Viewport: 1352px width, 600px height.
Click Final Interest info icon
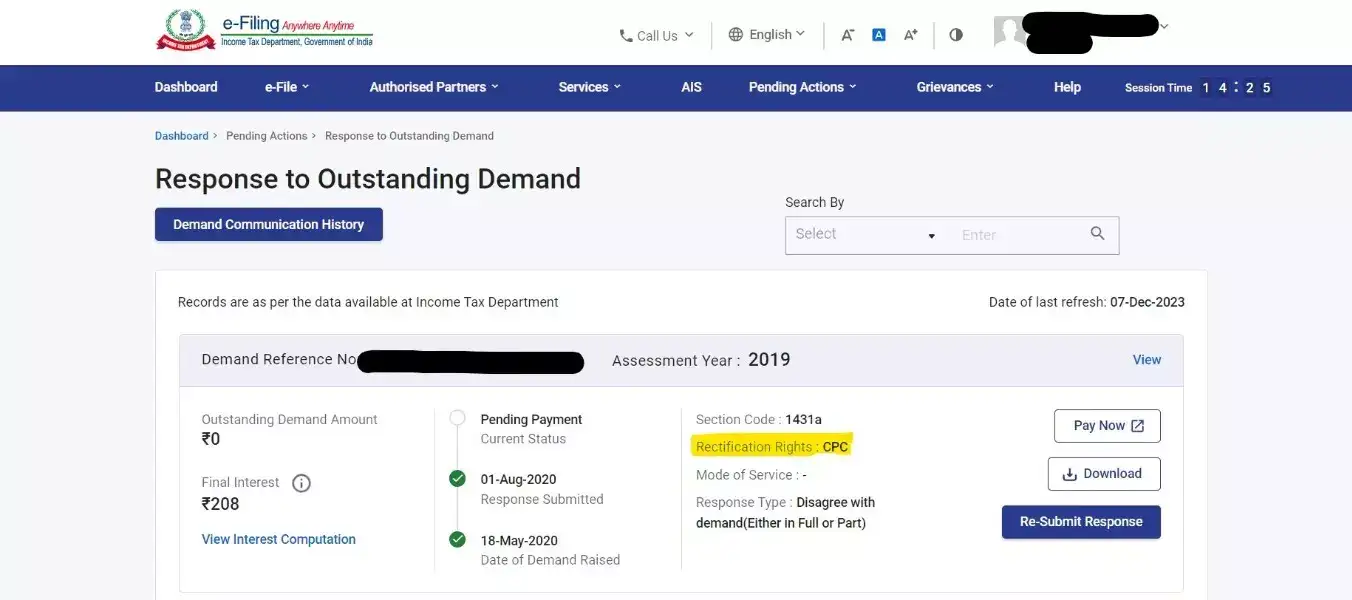301,483
